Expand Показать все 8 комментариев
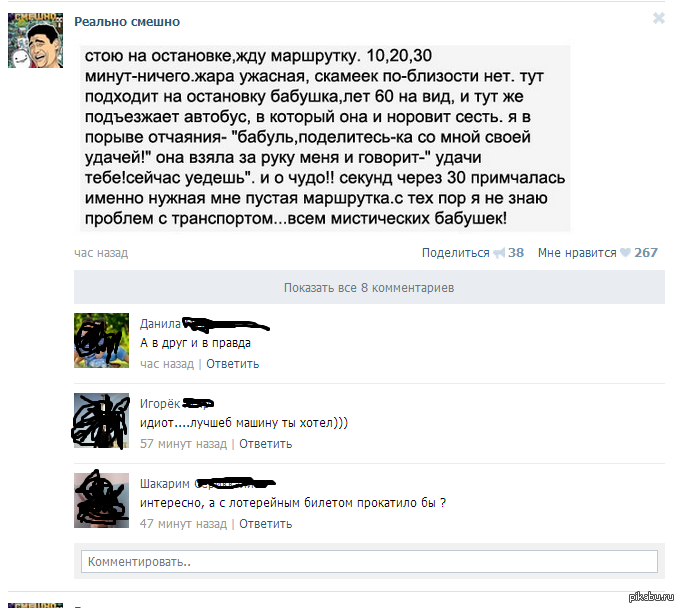 coord(369,288)
